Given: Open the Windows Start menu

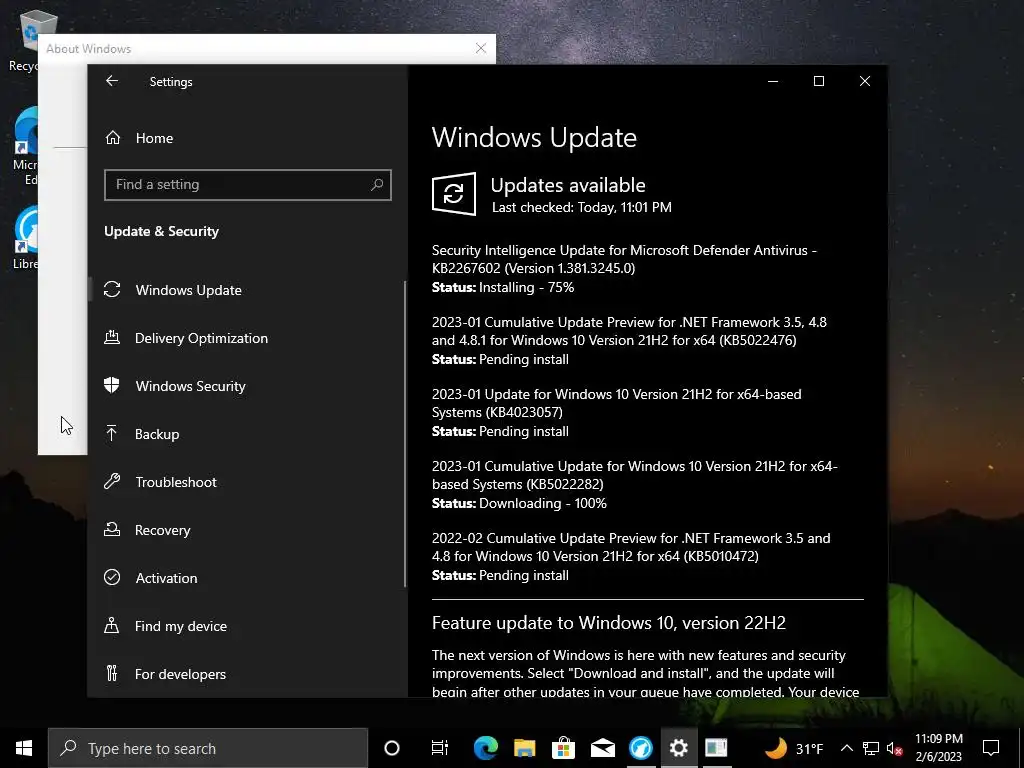Looking at the screenshot, I should (24, 748).
